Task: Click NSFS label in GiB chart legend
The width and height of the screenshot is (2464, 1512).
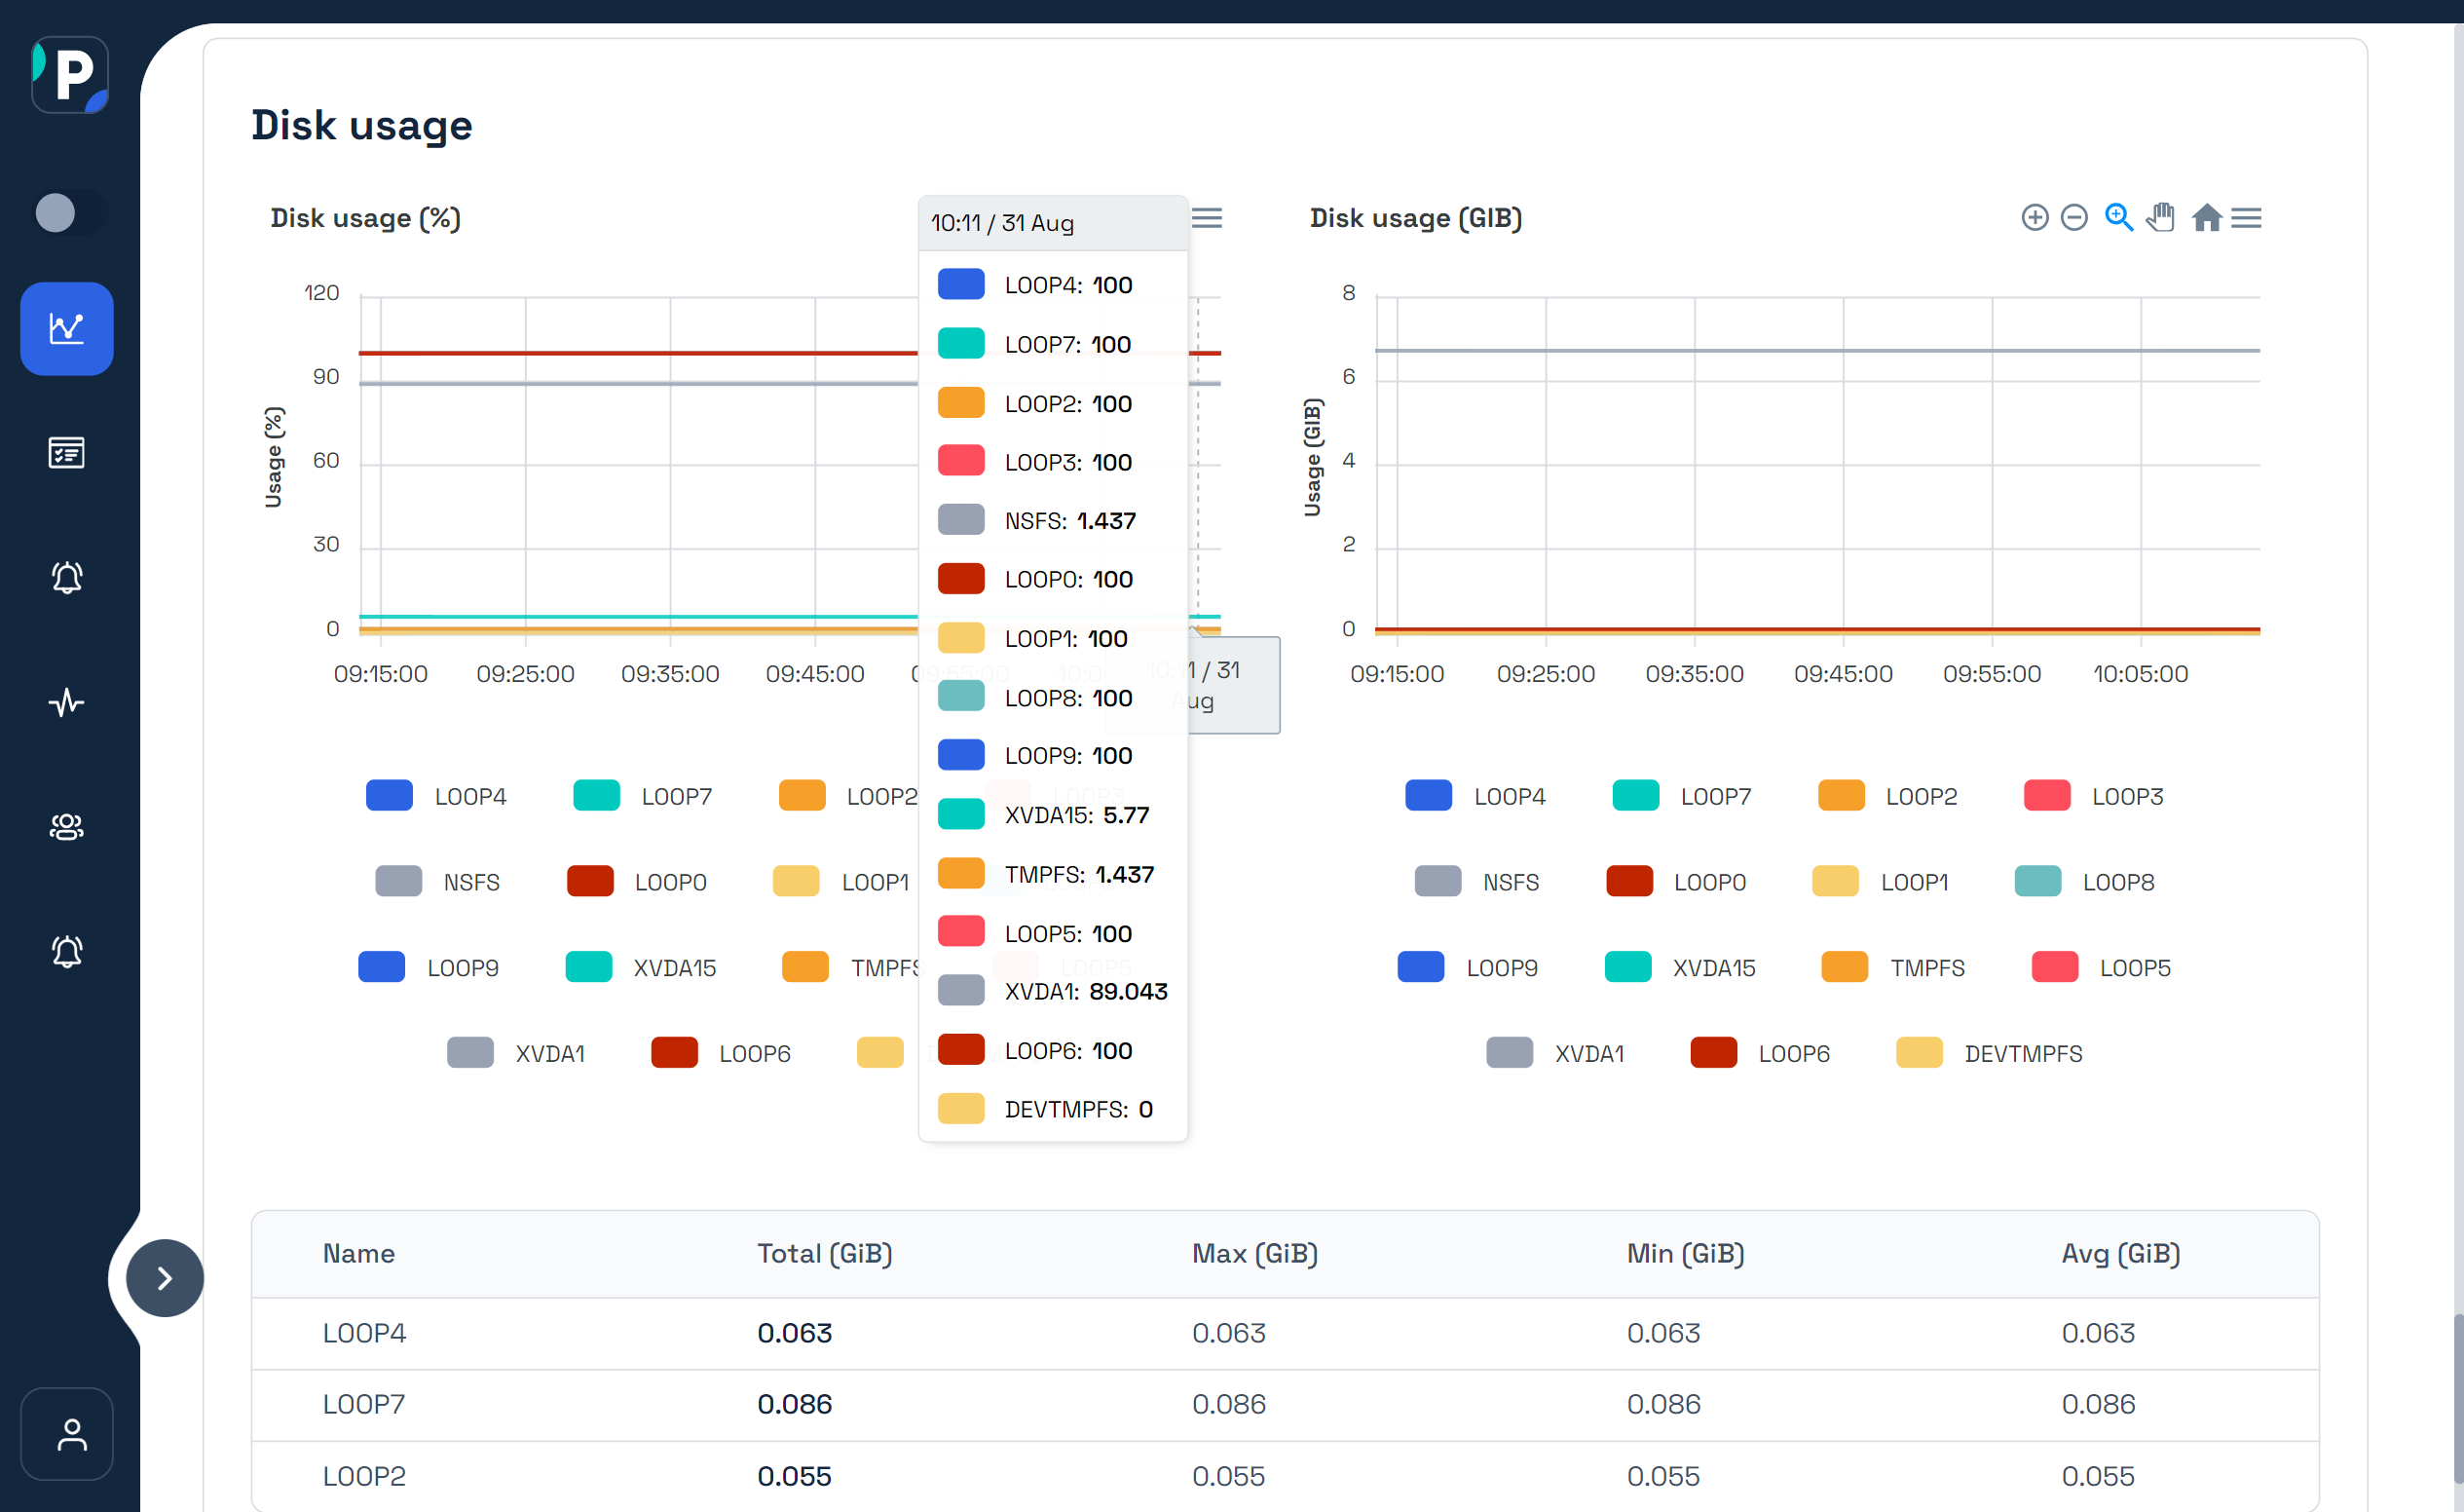Action: (x=1511, y=882)
